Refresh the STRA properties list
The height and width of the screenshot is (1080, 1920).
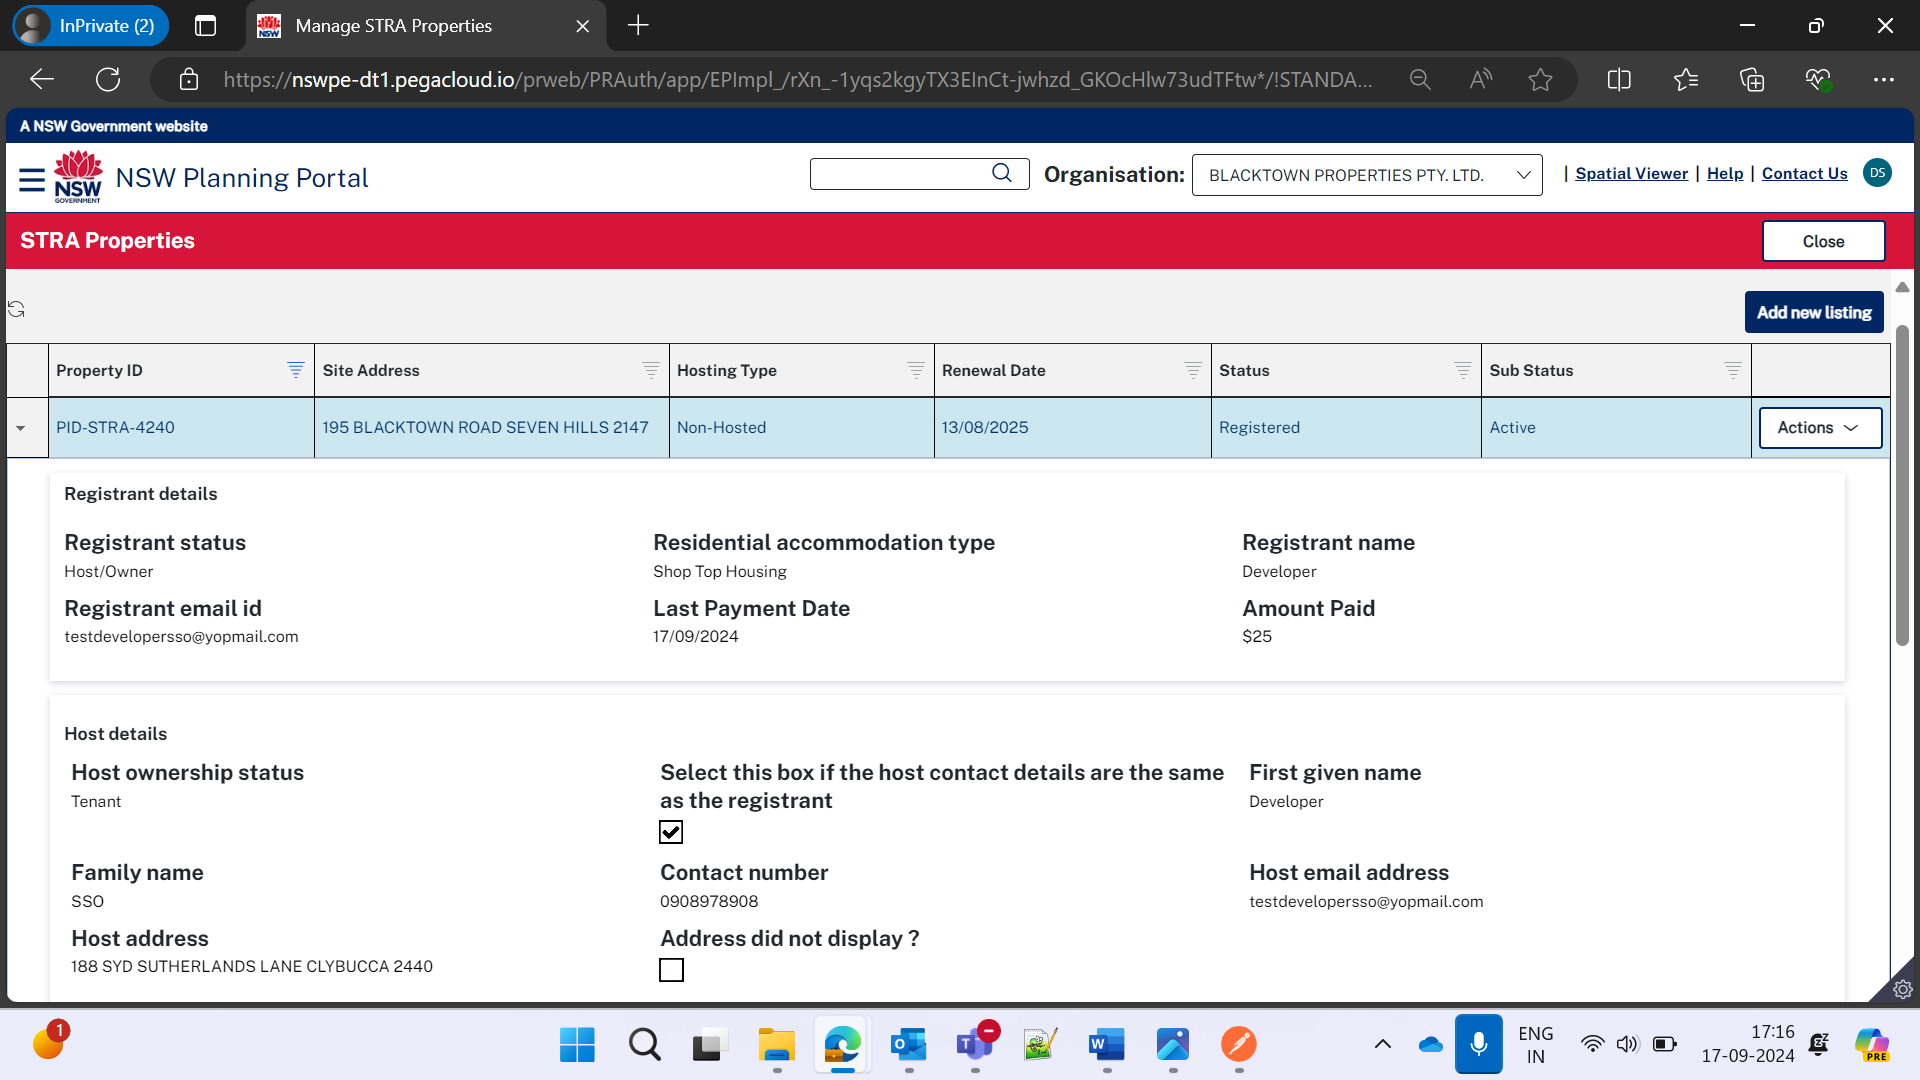pos(16,309)
